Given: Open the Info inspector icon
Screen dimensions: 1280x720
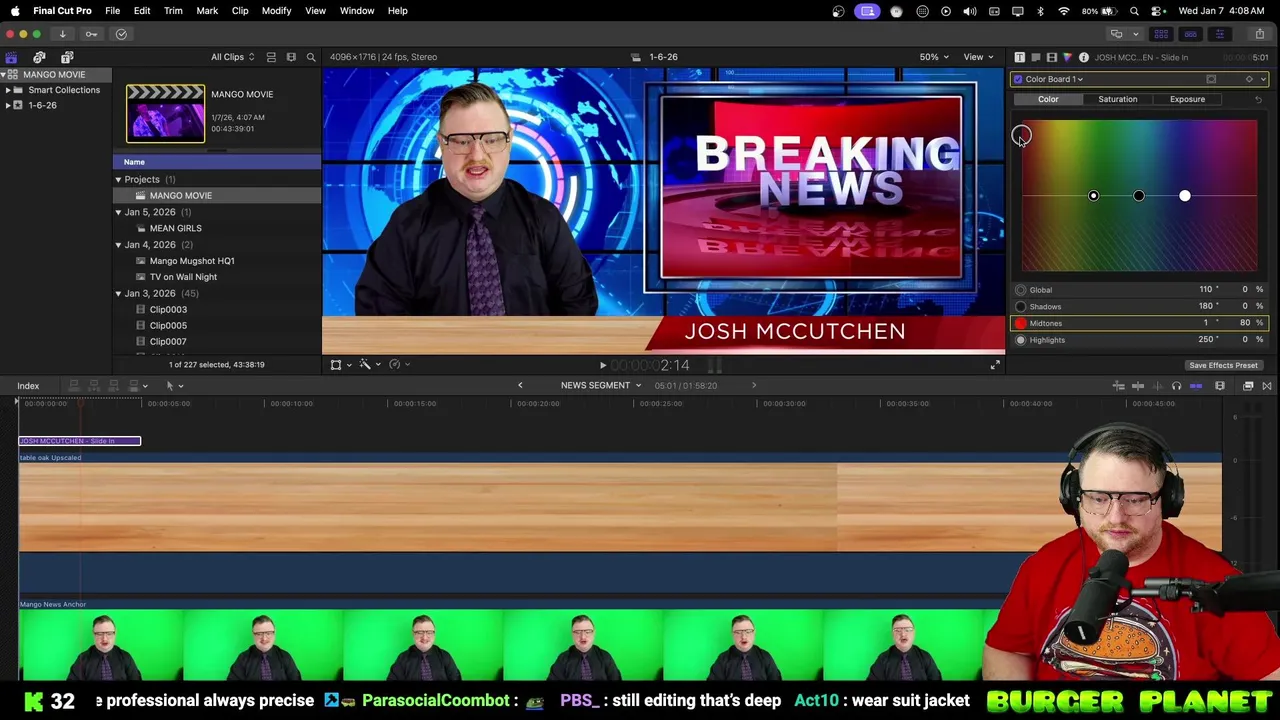Looking at the screenshot, I should pos(1083,57).
